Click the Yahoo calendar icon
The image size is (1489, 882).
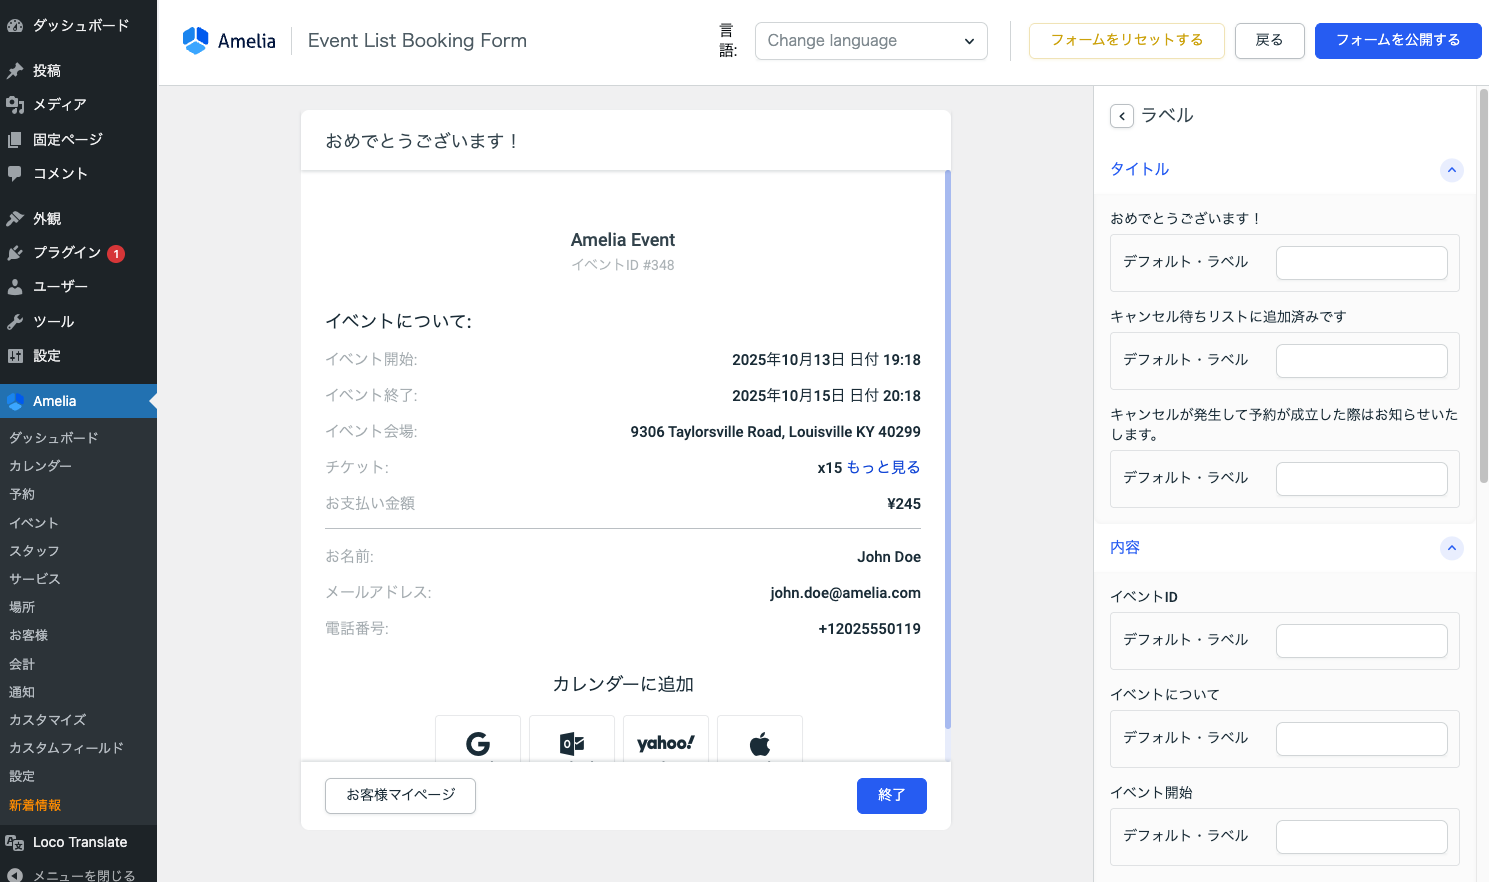666,742
